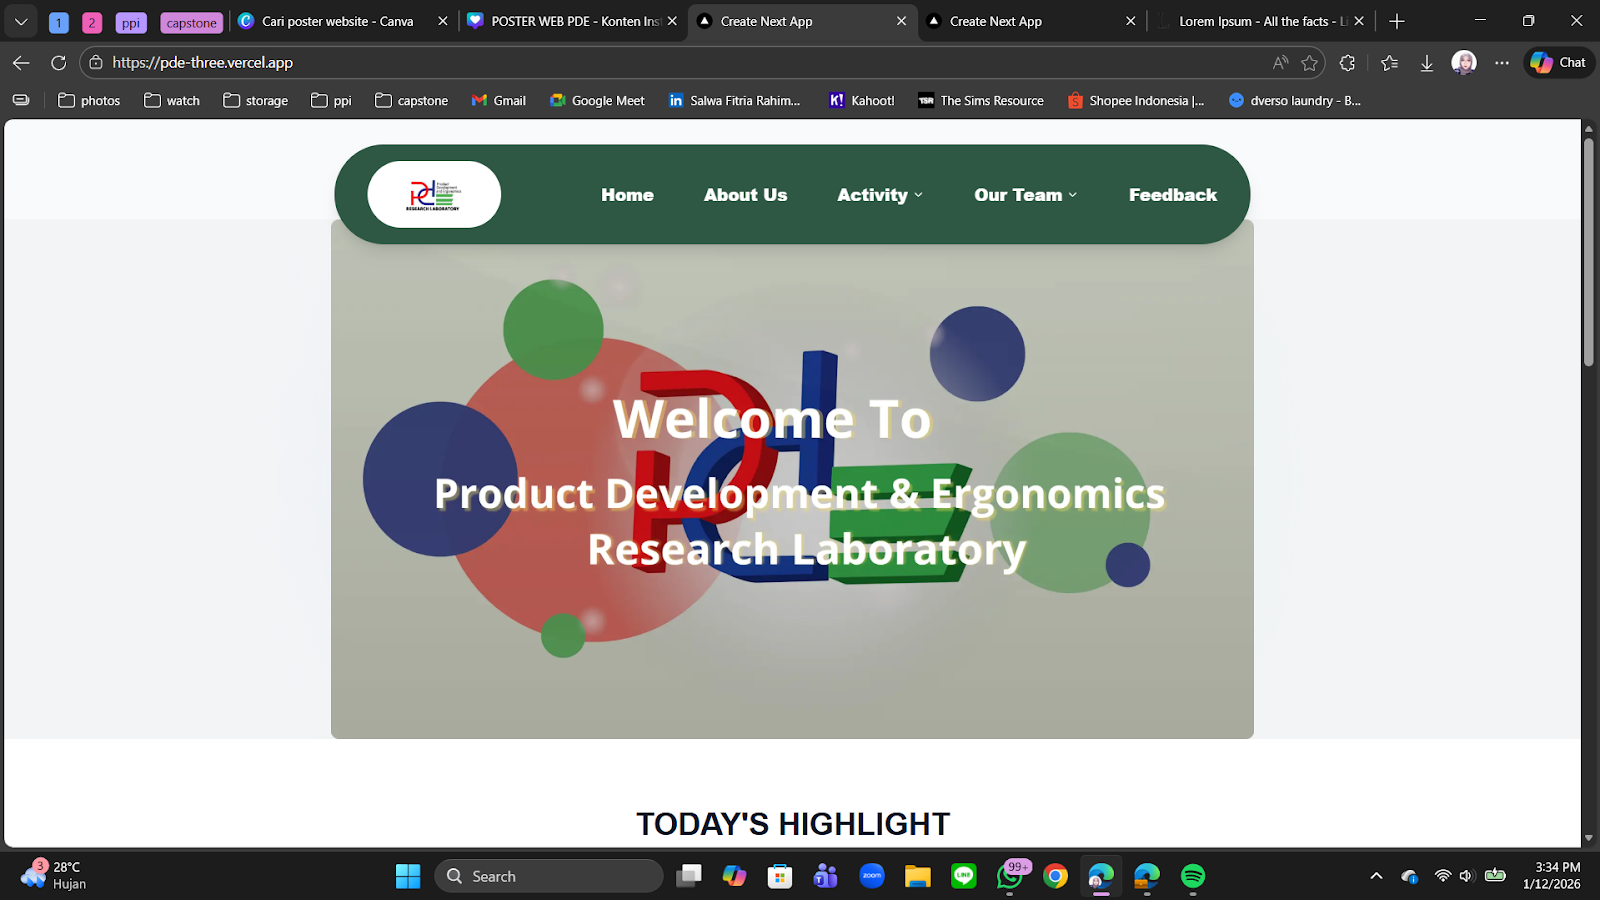Open the tab actions menu chevron

tap(21, 21)
